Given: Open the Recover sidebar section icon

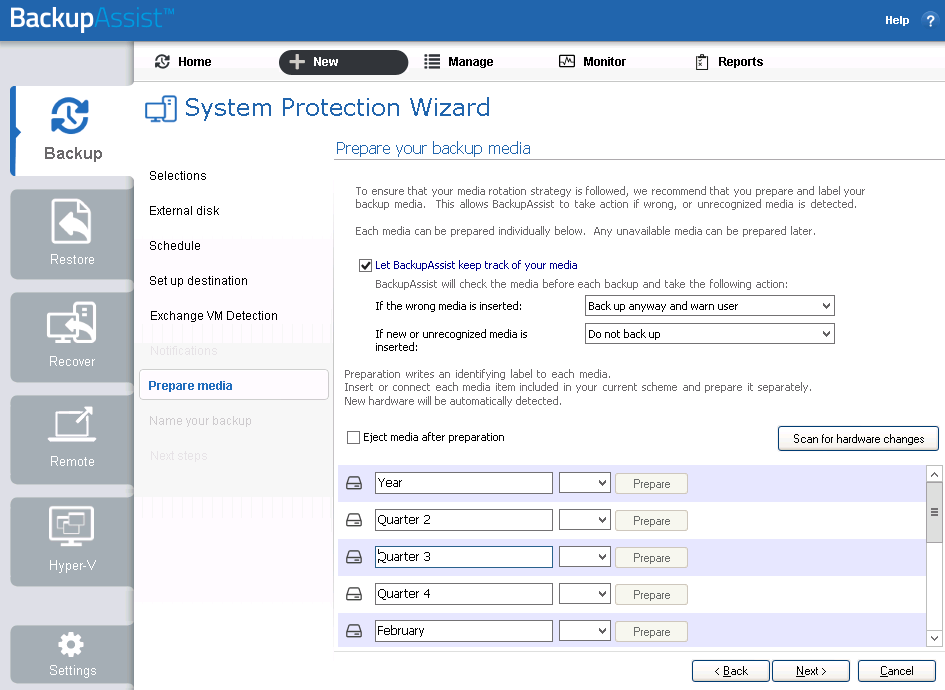Looking at the screenshot, I should [72, 322].
